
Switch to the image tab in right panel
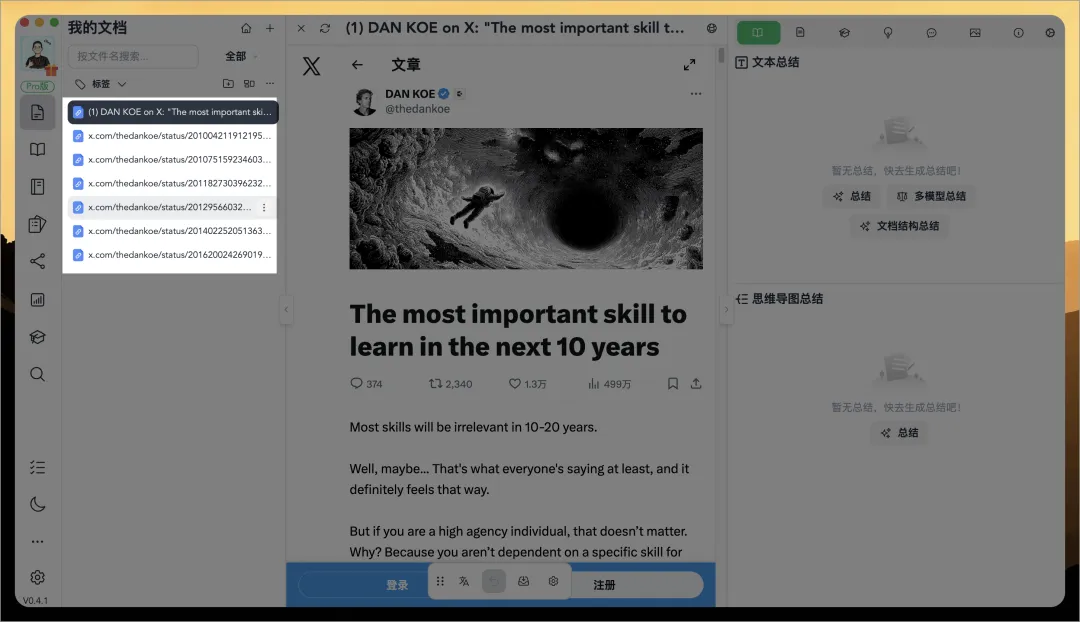point(975,33)
